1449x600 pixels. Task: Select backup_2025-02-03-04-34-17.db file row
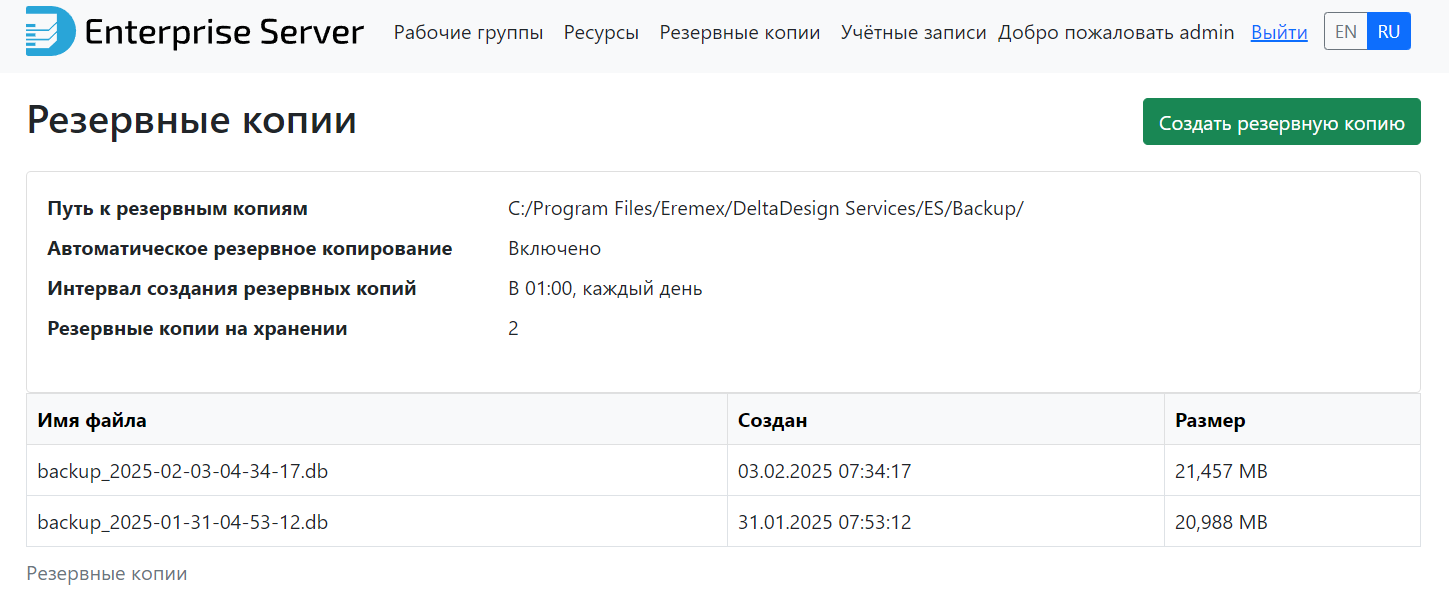pos(182,471)
